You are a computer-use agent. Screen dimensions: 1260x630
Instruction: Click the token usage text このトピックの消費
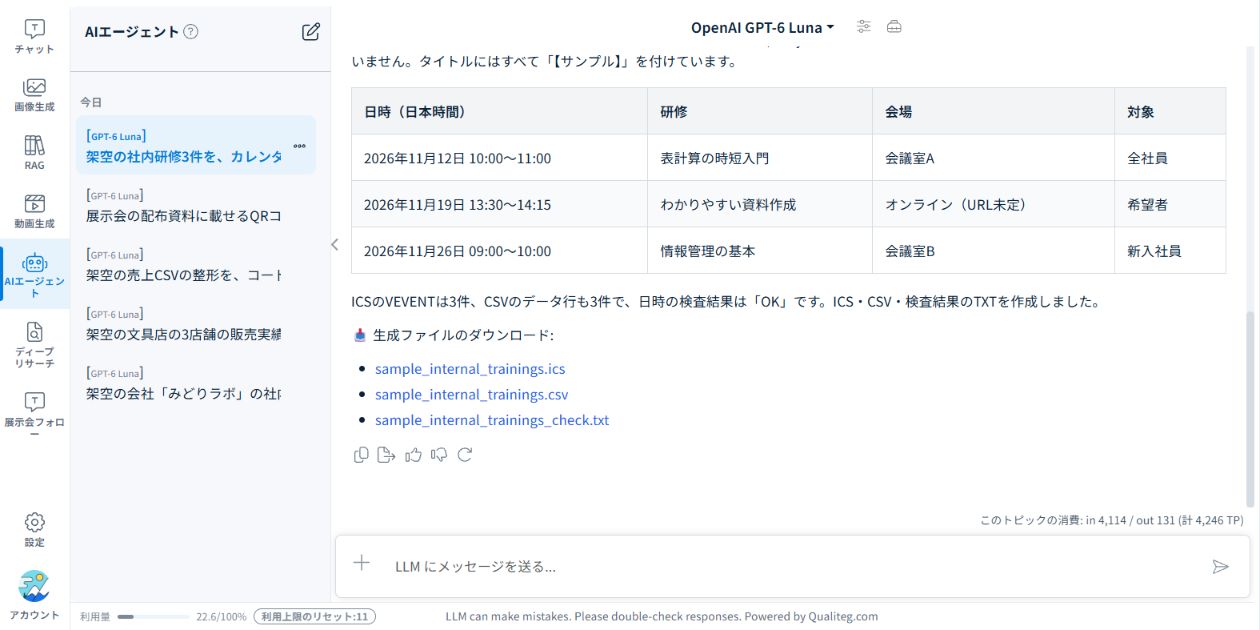point(1112,520)
